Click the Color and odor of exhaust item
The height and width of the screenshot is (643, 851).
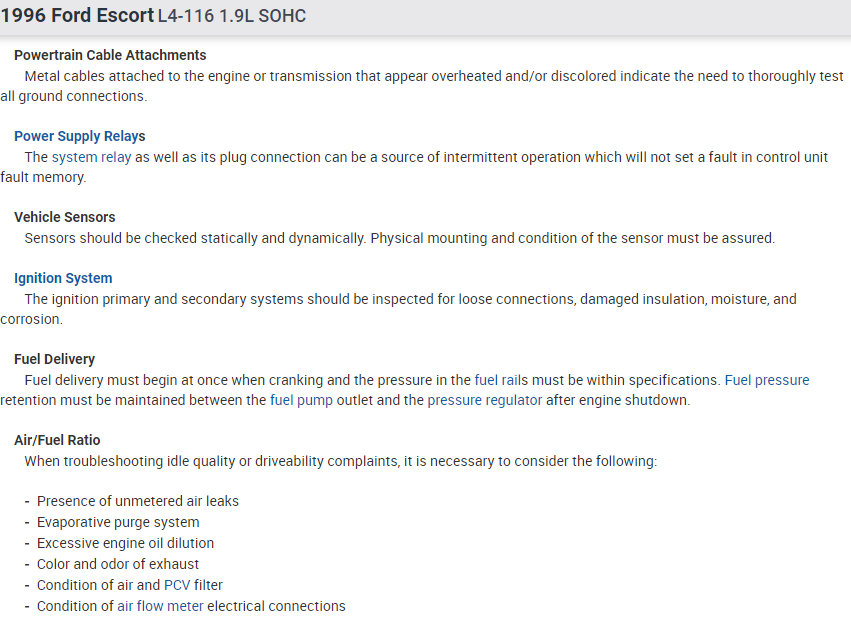[x=118, y=564]
